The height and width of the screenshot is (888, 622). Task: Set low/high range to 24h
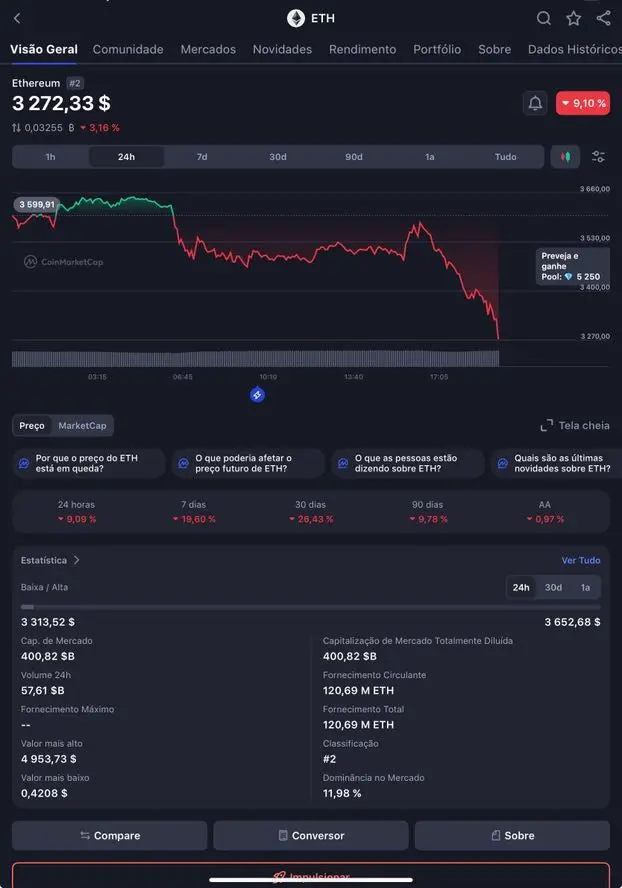pyautogui.click(x=521, y=587)
